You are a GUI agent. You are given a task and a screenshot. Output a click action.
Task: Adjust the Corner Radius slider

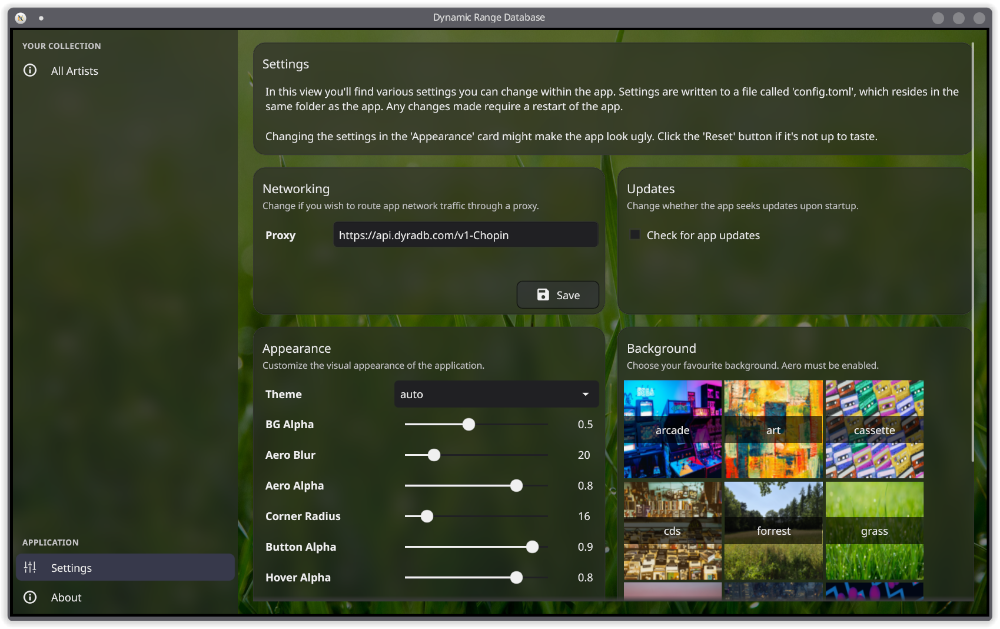coord(476,516)
